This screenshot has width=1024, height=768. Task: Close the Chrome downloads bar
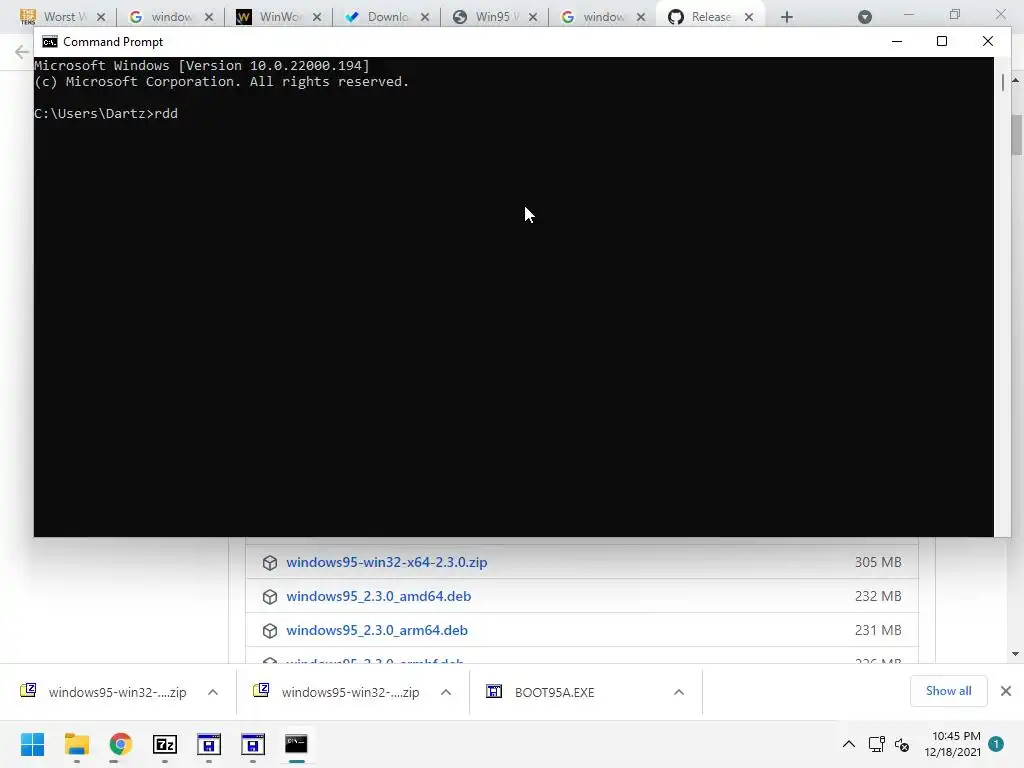[x=1006, y=691]
